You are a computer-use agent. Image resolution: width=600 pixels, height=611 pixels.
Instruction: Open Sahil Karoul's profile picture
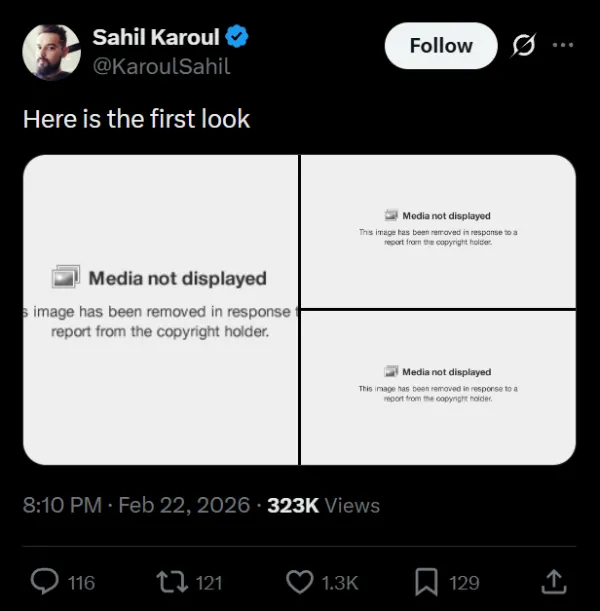(51, 52)
